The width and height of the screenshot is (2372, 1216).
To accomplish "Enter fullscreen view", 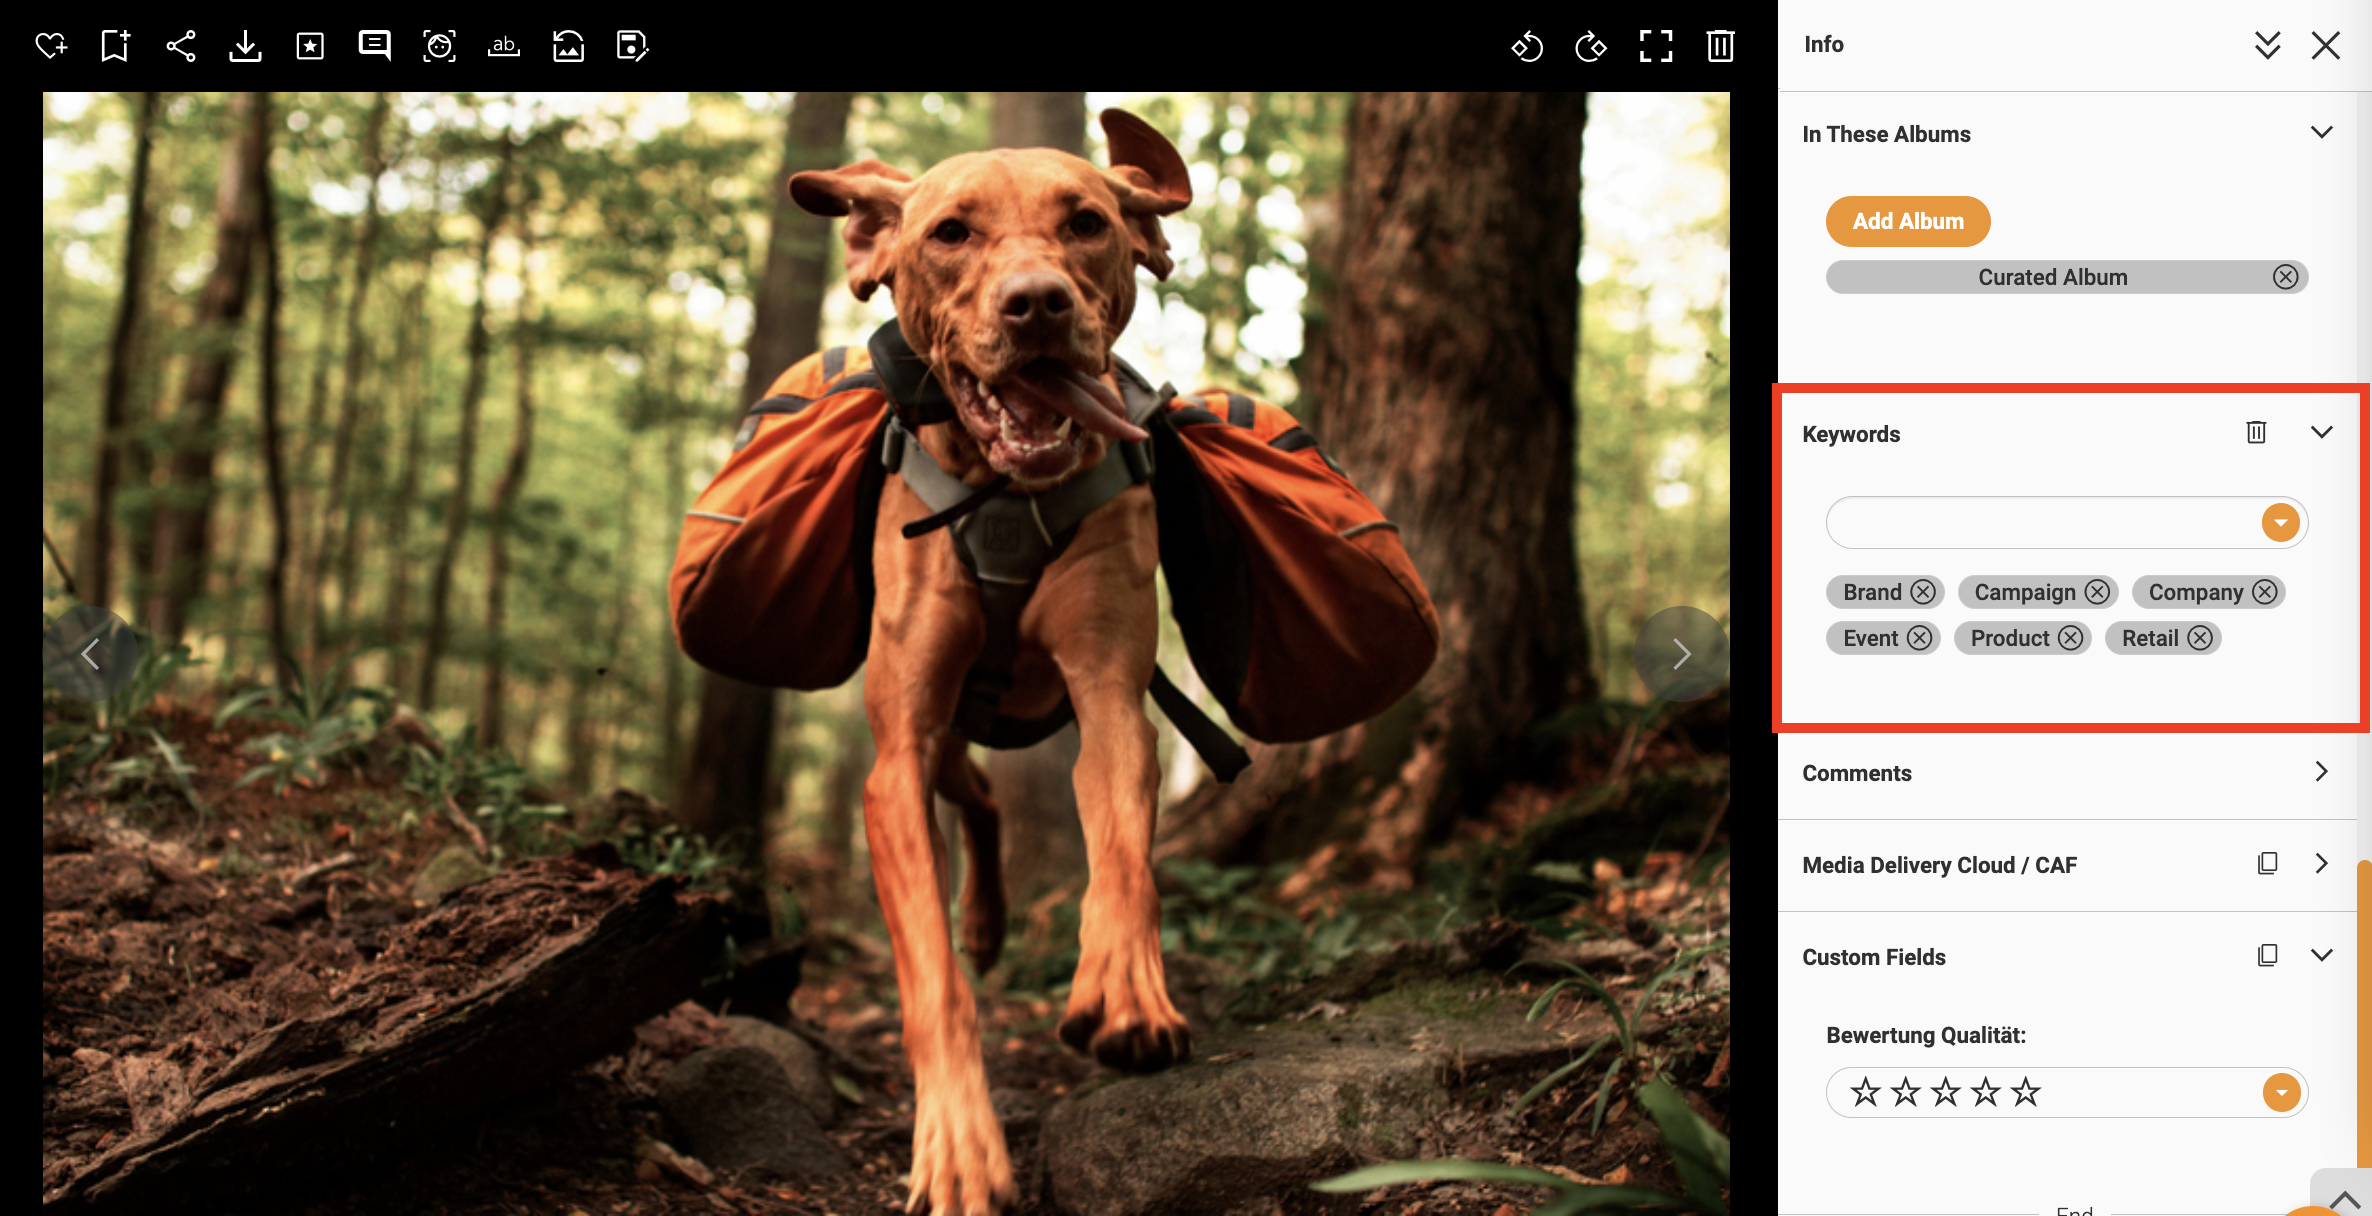I will pos(1656,46).
